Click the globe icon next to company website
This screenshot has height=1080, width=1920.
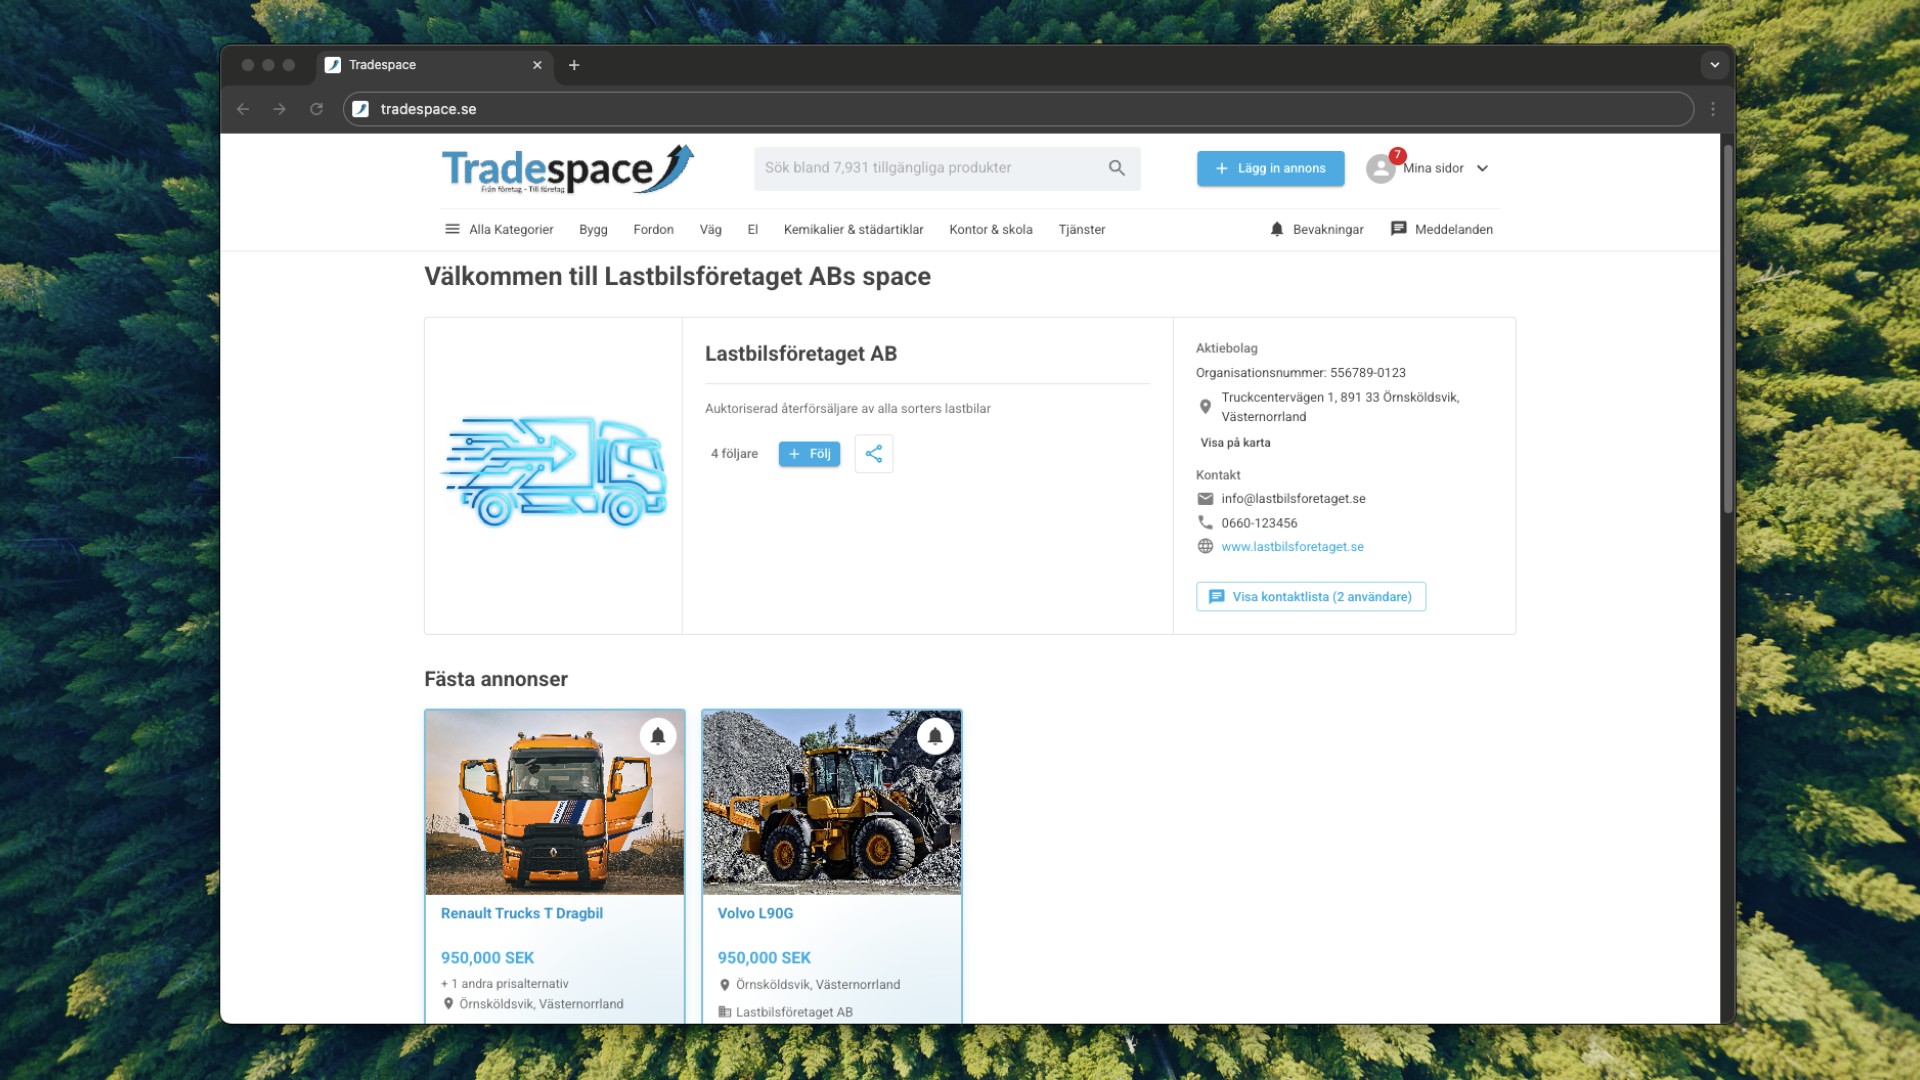(1206, 546)
